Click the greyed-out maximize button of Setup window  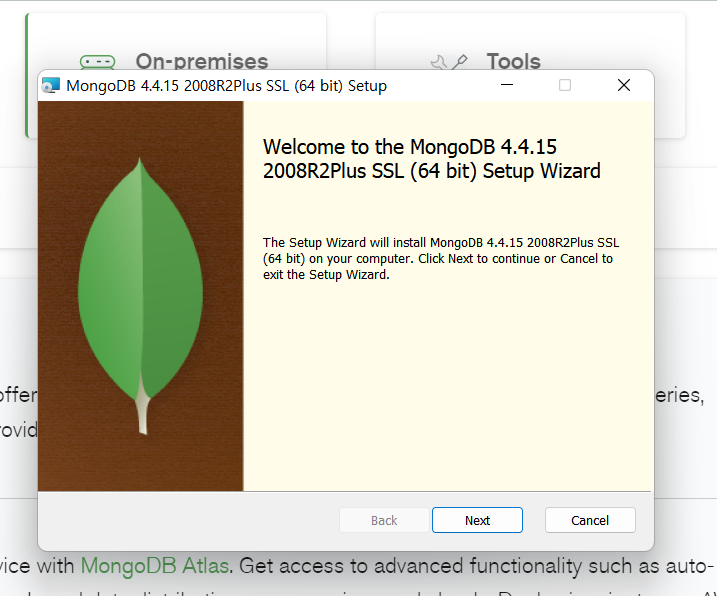[x=565, y=85]
